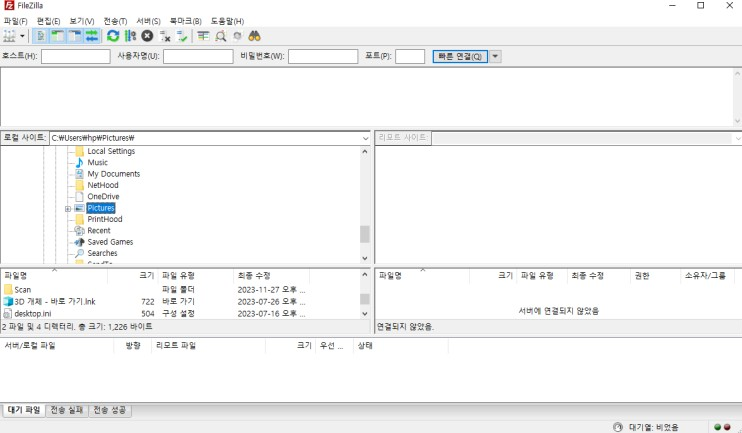Toggle local directory tree display
The image size is (742, 433).
pos(58,36)
